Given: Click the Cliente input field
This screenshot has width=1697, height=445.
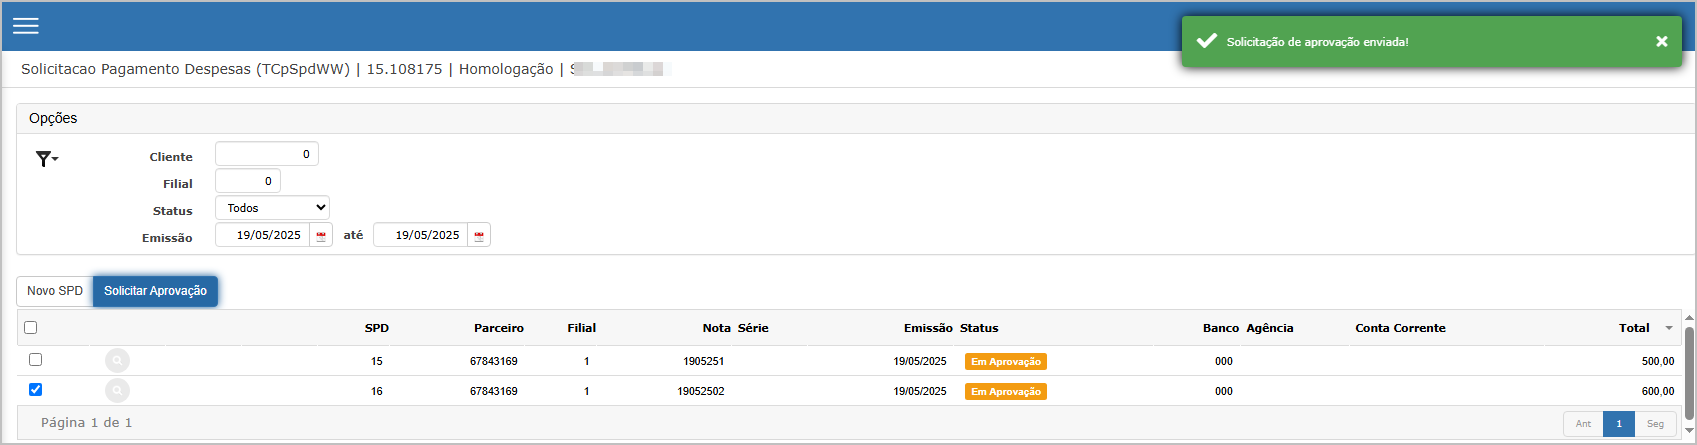Looking at the screenshot, I should [267, 154].
